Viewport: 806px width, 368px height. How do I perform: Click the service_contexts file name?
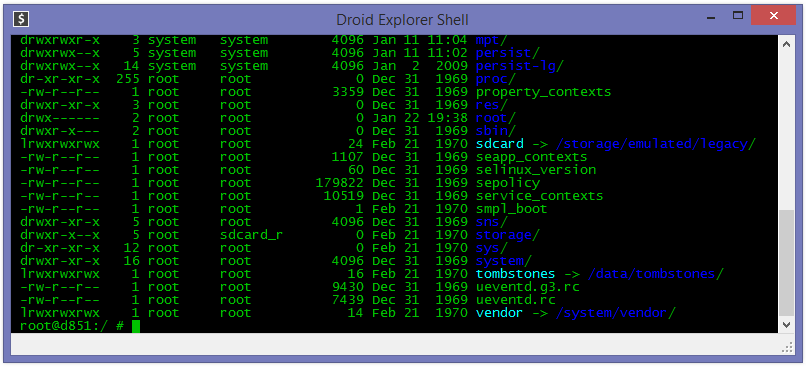[539, 196]
